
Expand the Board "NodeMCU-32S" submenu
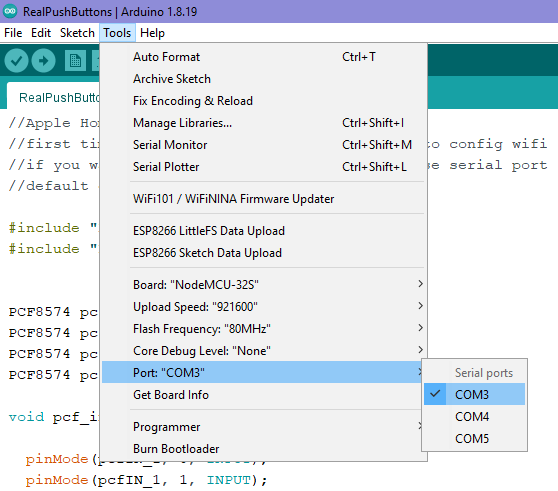tap(262, 285)
